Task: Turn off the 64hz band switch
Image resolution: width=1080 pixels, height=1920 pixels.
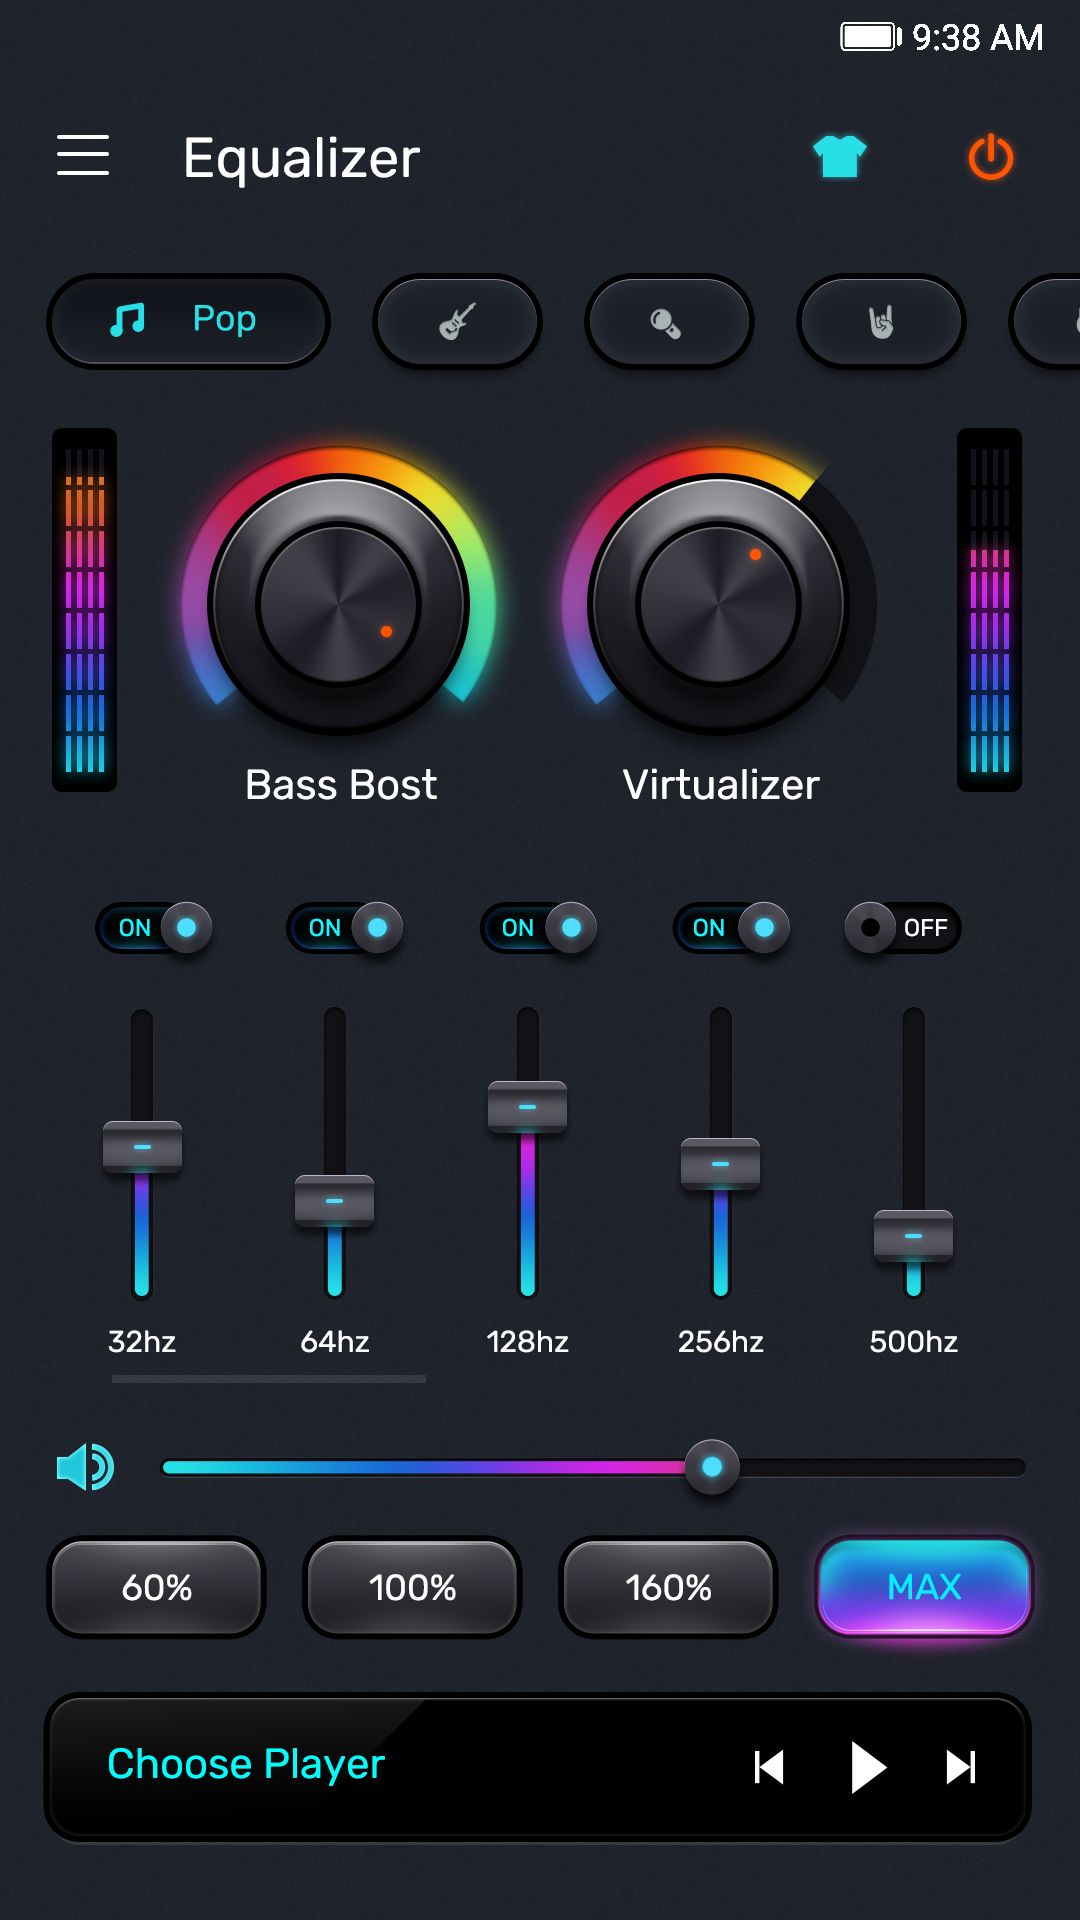Action: 345,928
